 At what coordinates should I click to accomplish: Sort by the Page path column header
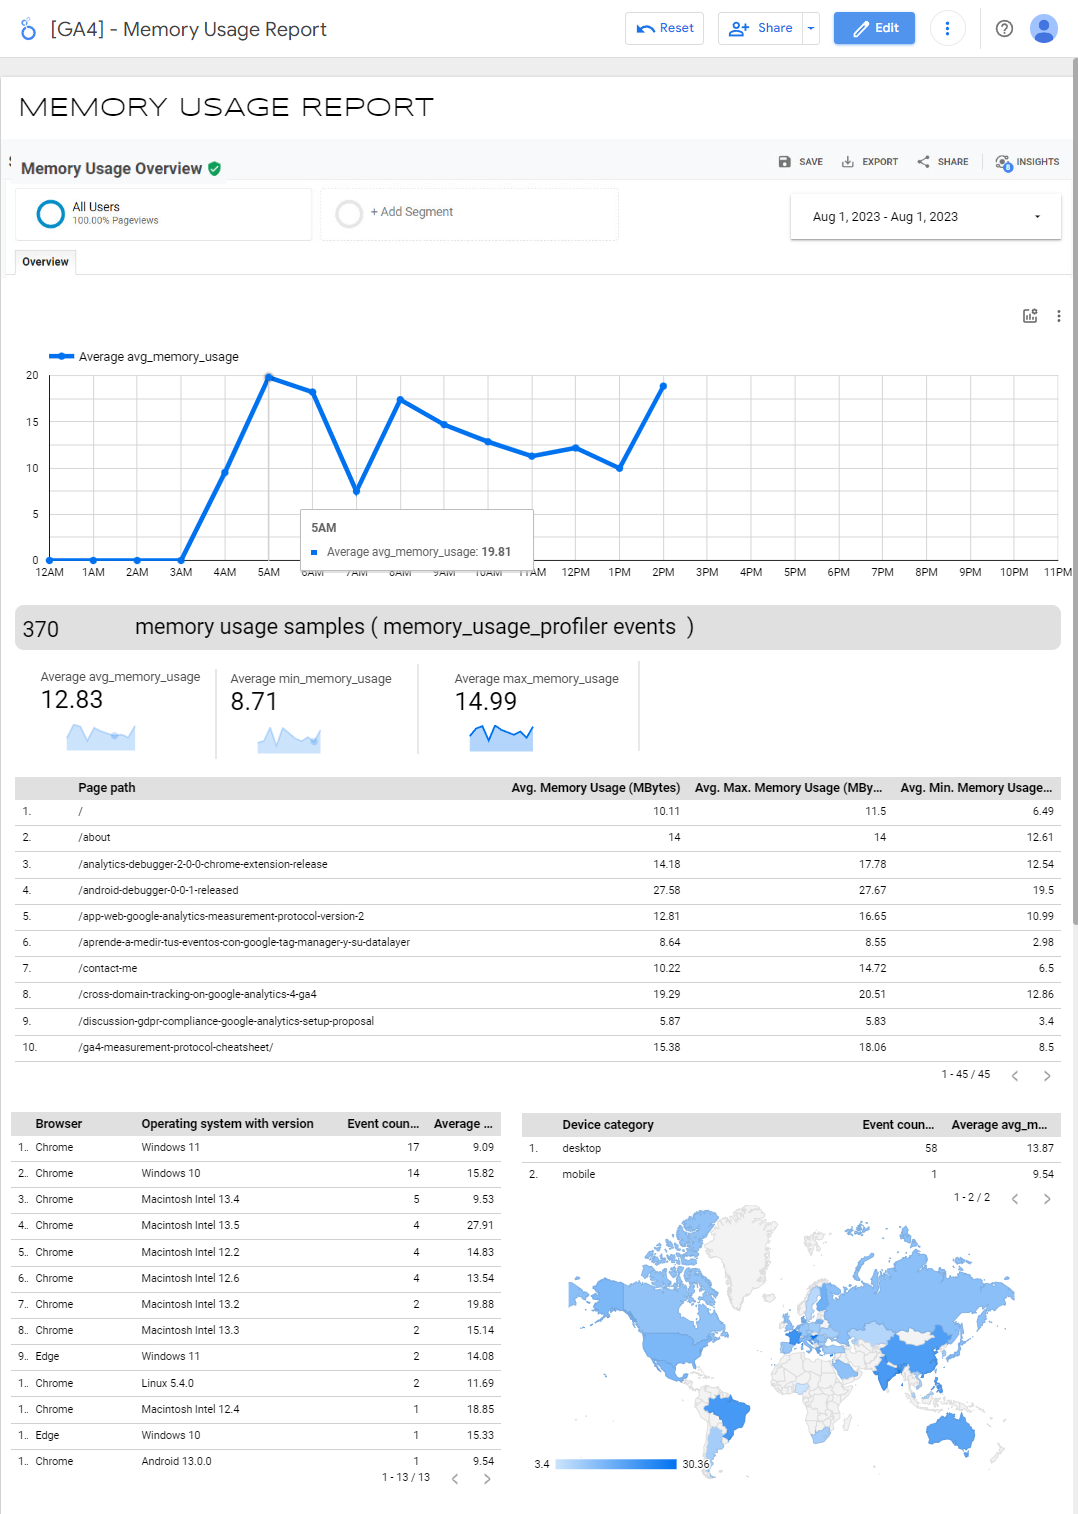click(107, 788)
